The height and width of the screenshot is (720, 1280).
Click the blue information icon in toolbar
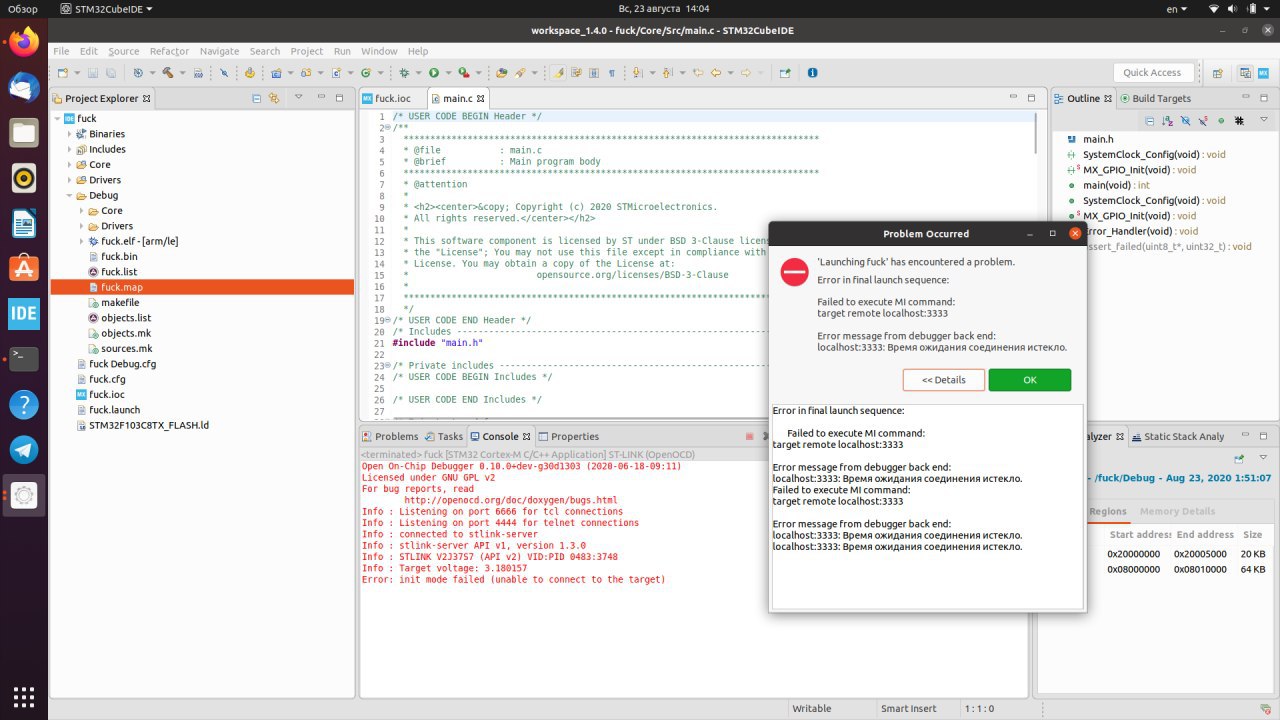pos(812,73)
